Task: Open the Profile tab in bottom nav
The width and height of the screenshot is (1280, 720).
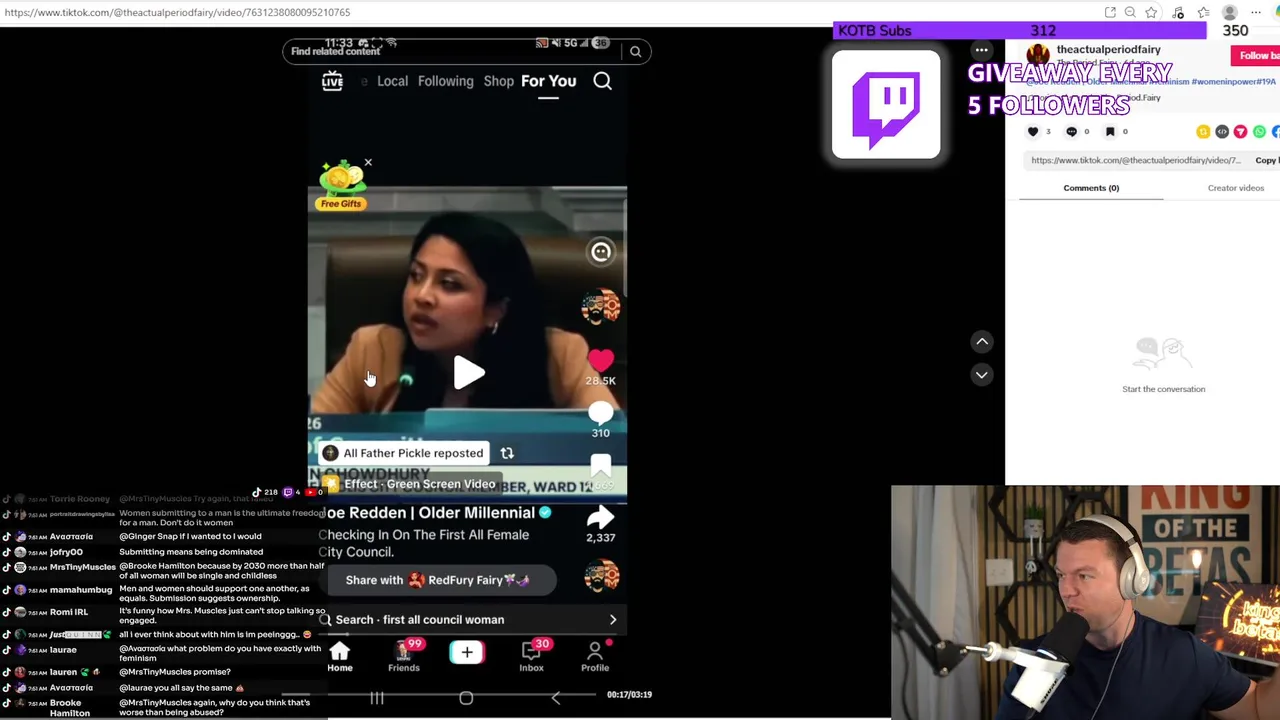Action: [595, 657]
